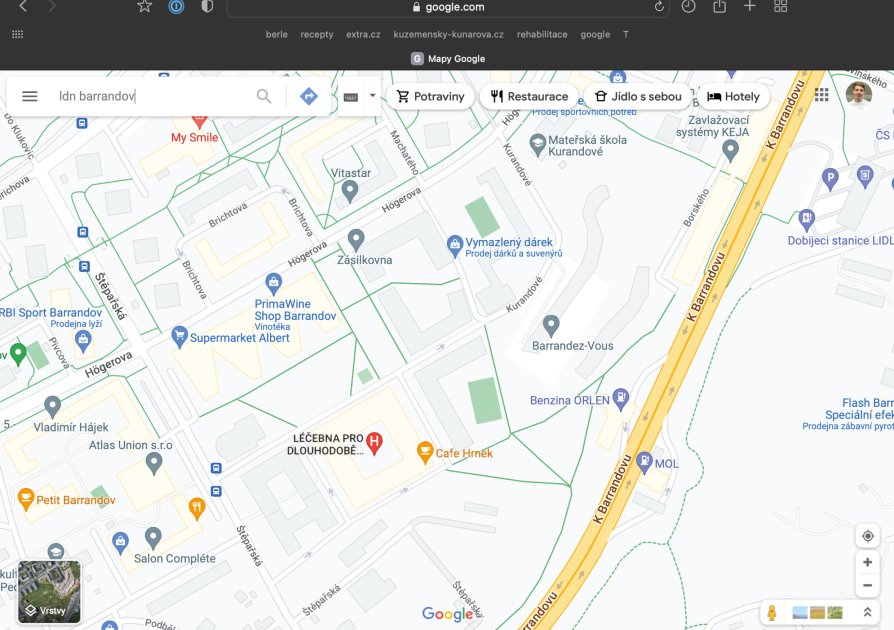Viewport: 894px width, 630px height.
Task: Zoom in with the plus button
Action: (x=867, y=562)
